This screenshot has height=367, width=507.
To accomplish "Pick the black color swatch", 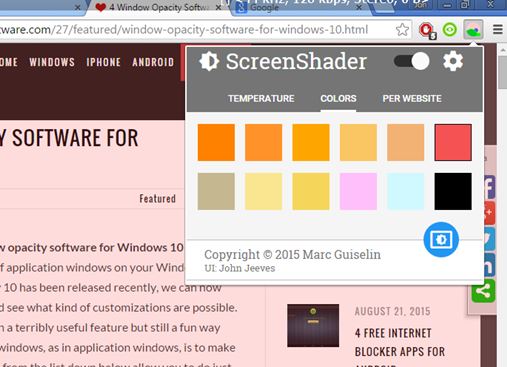I will [453, 191].
